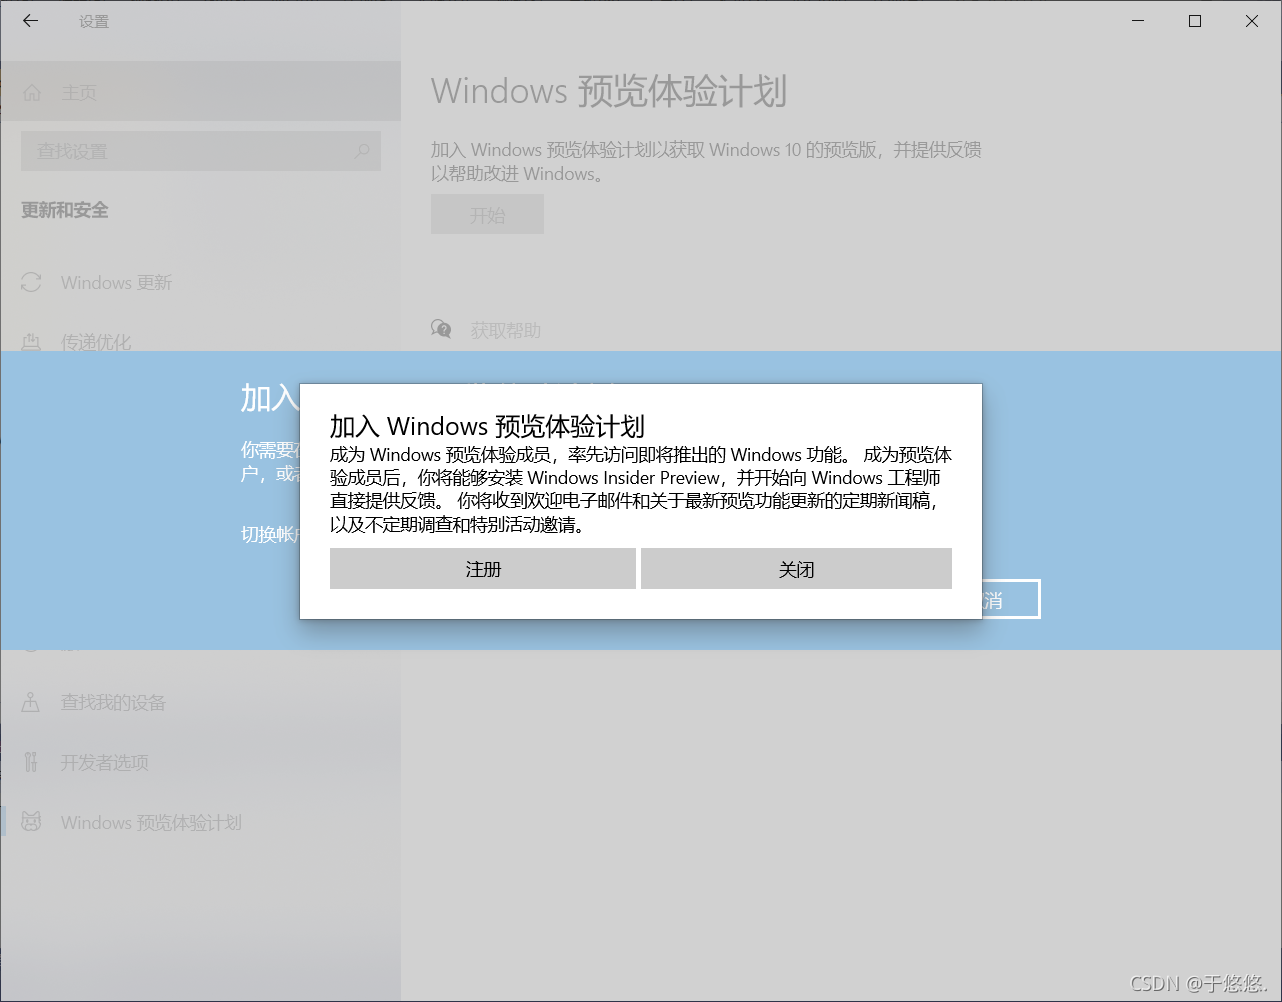Close the 设置 window
Viewport: 1282px width, 1002px height.
1252,21
